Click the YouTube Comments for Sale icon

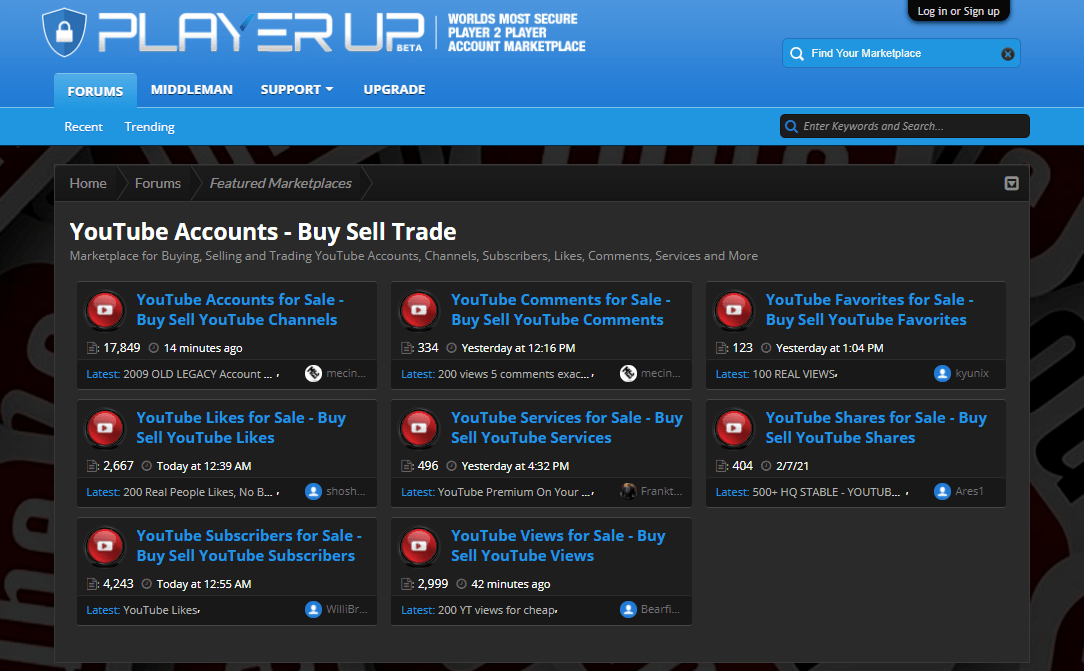pyautogui.click(x=420, y=310)
